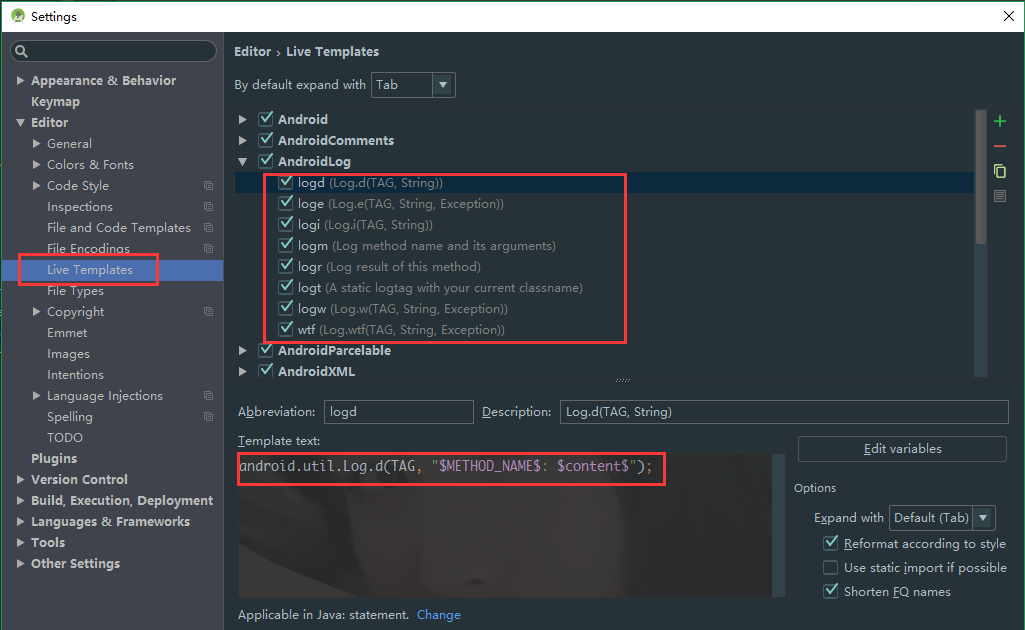1025x630 pixels.
Task: Click the Change applicable context link
Action: (438, 615)
